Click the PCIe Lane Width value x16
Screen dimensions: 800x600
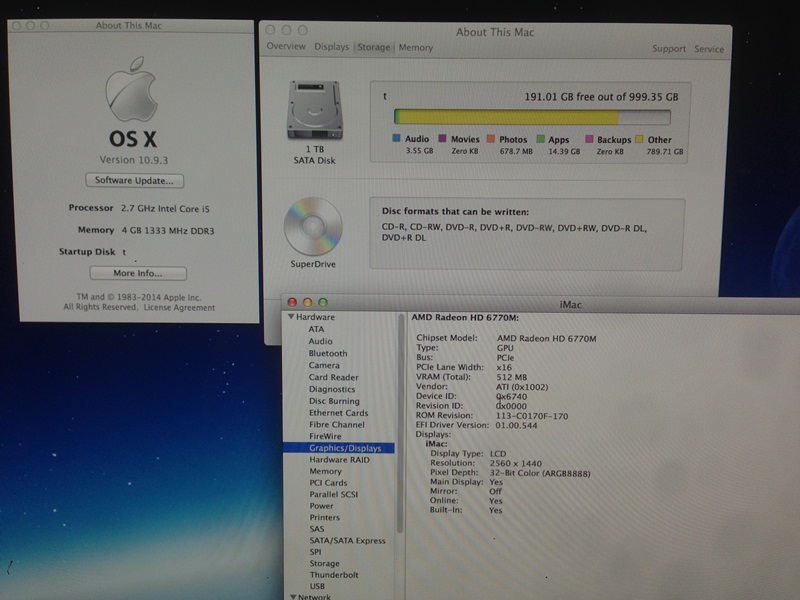504,367
